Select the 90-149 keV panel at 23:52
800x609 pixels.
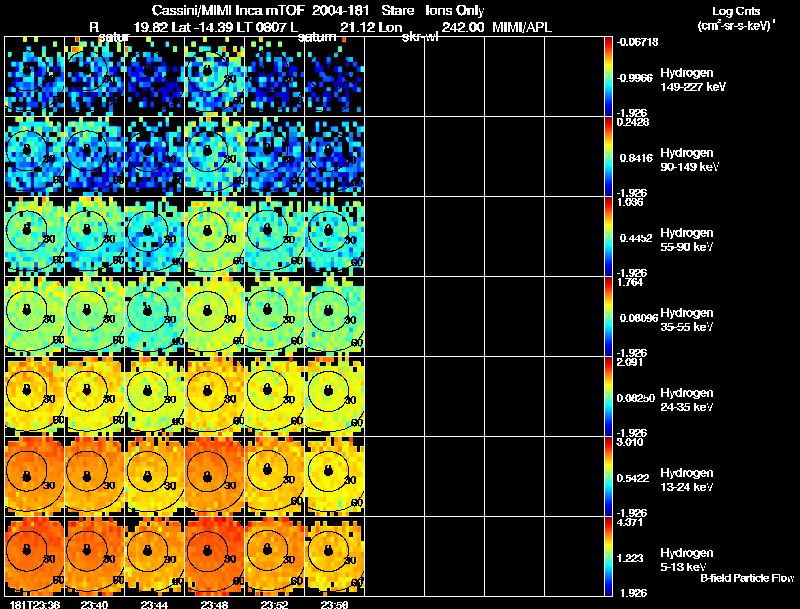(x=275, y=157)
